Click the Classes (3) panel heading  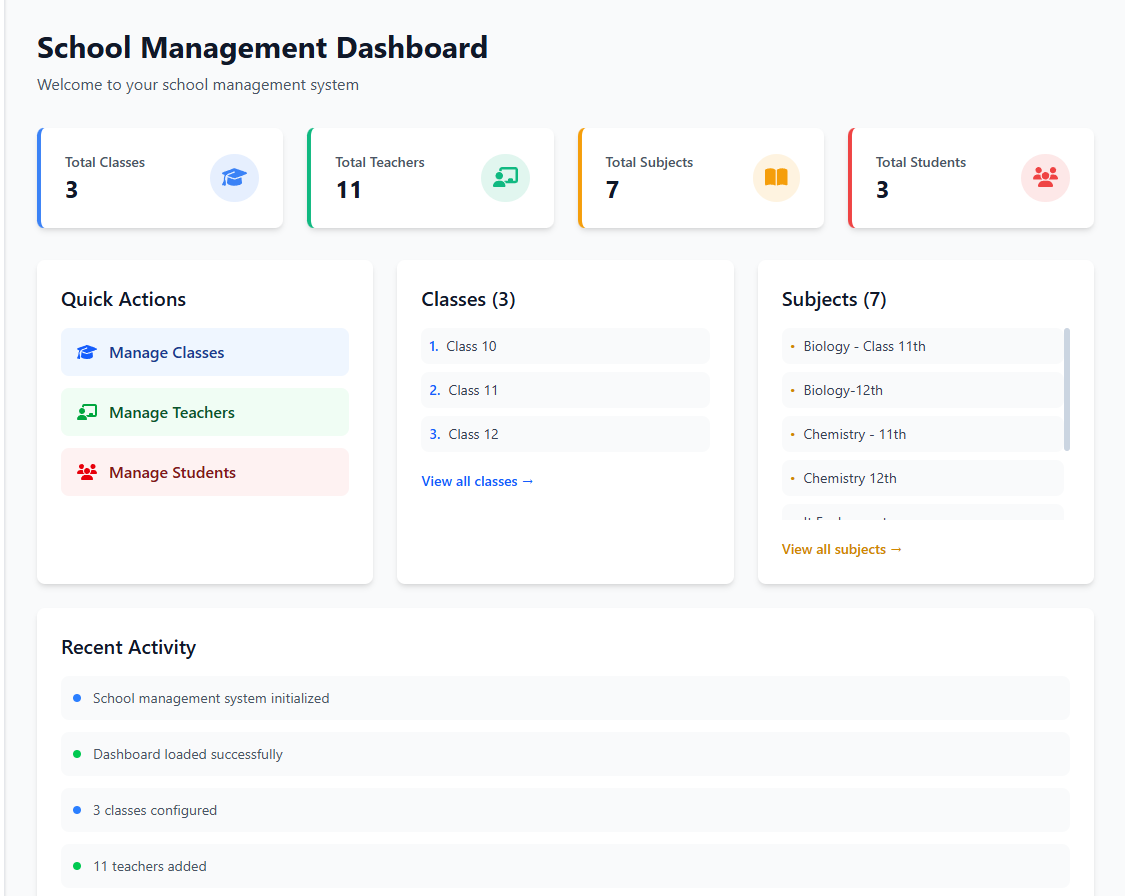[469, 299]
